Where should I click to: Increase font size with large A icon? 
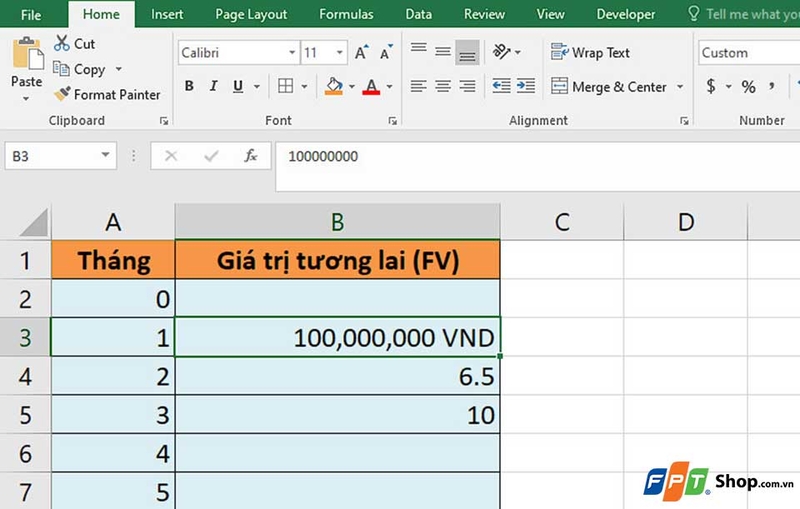tap(361, 52)
